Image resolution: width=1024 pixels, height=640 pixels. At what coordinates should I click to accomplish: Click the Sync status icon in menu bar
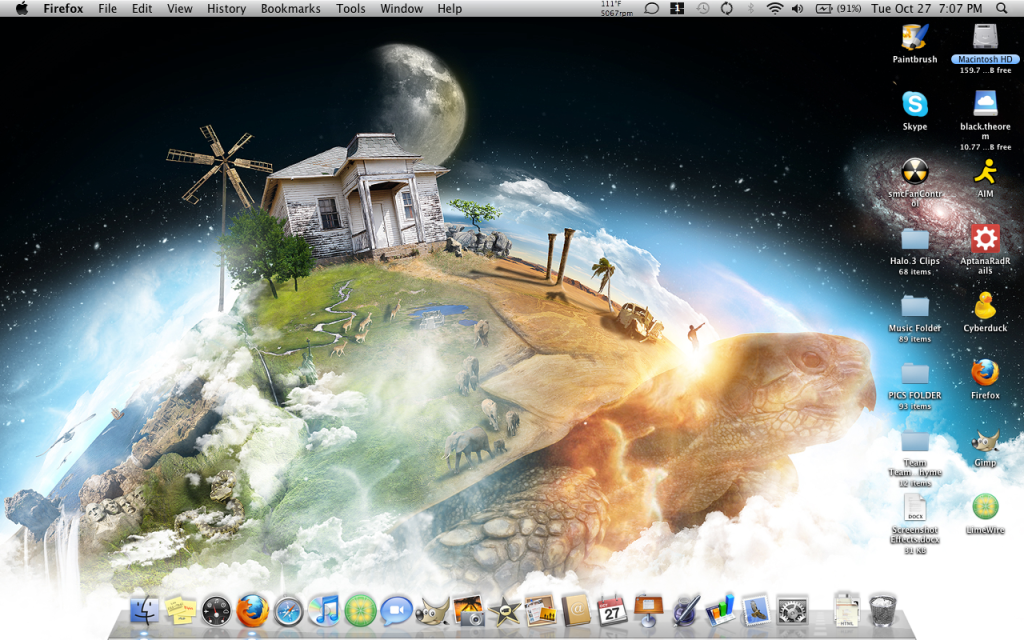pyautogui.click(x=726, y=8)
